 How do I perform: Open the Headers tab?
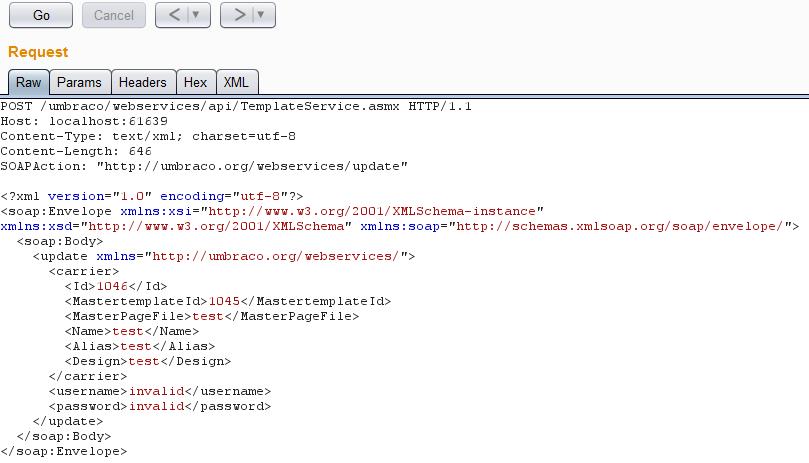(142, 83)
